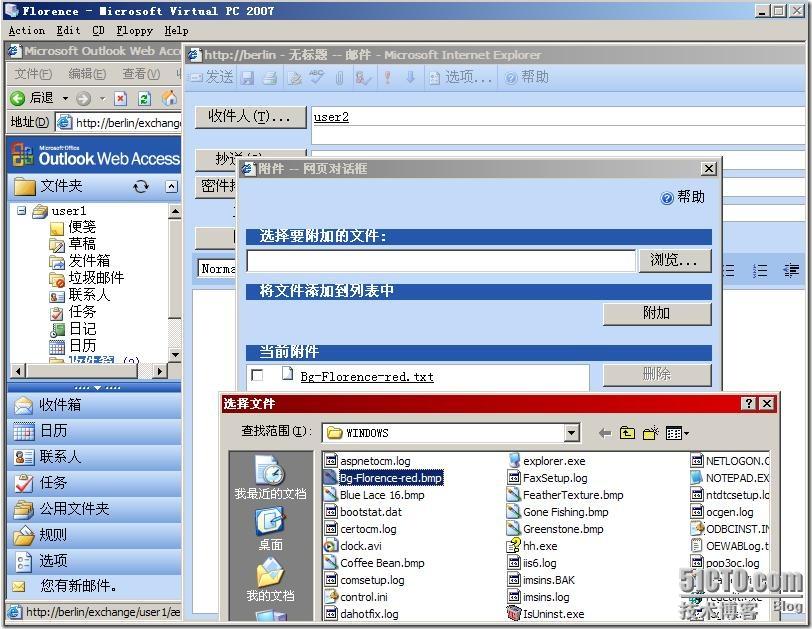Image resolution: width=812 pixels, height=629 pixels.
Task: Open the CD menu of Virtual PC
Action: click(x=98, y=31)
